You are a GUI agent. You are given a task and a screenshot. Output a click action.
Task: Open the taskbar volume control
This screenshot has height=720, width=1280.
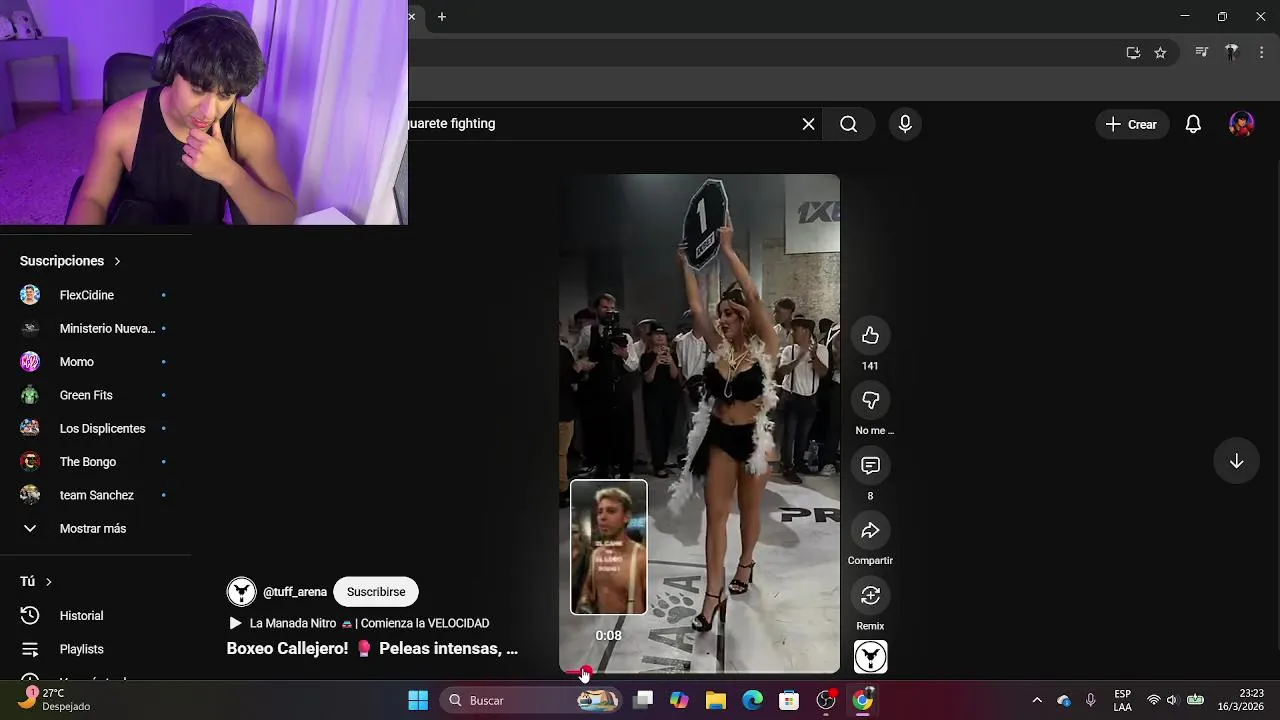click(x=1172, y=700)
